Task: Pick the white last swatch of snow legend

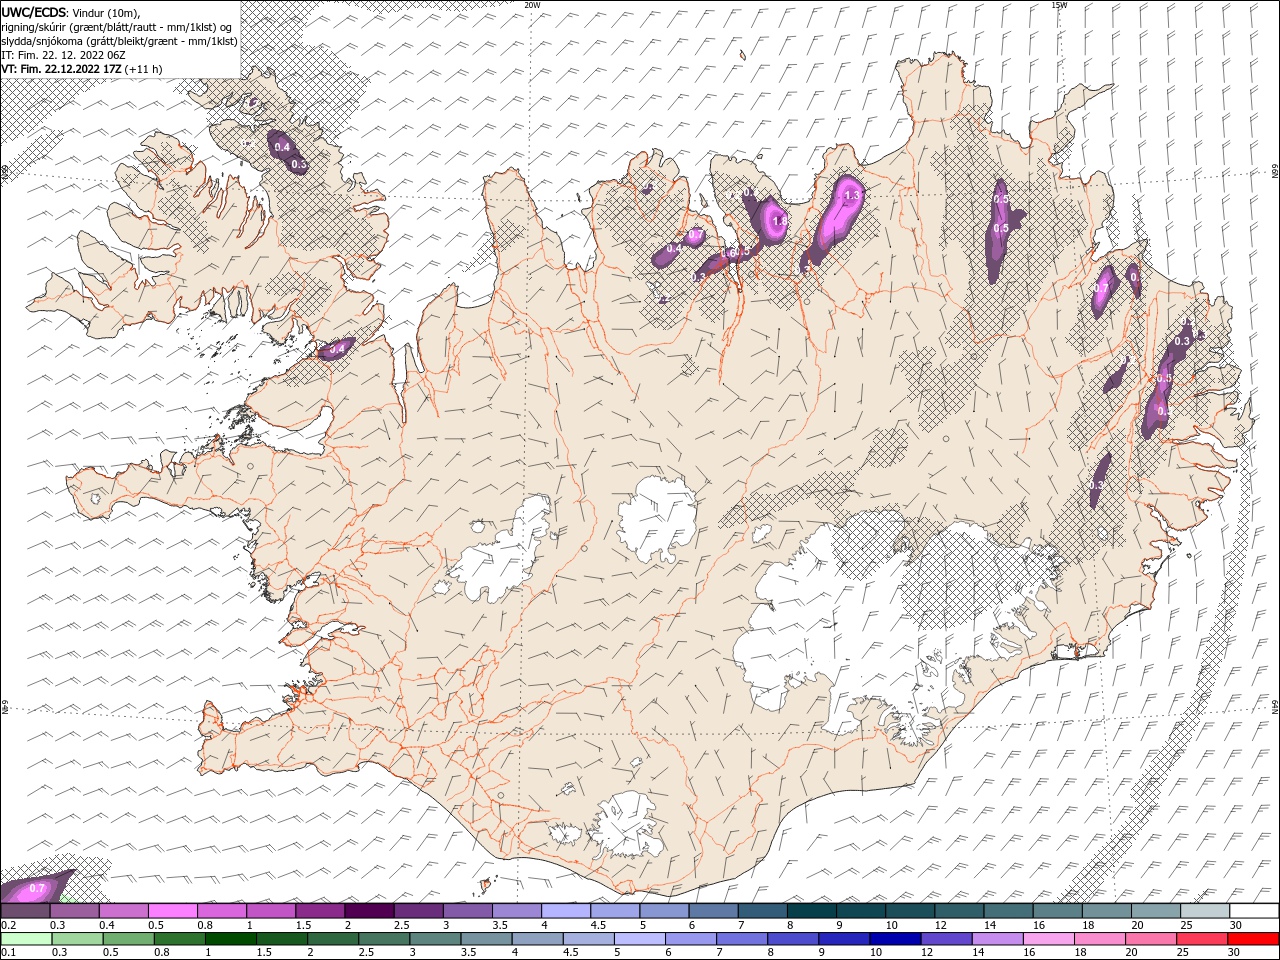Action: point(1253,911)
